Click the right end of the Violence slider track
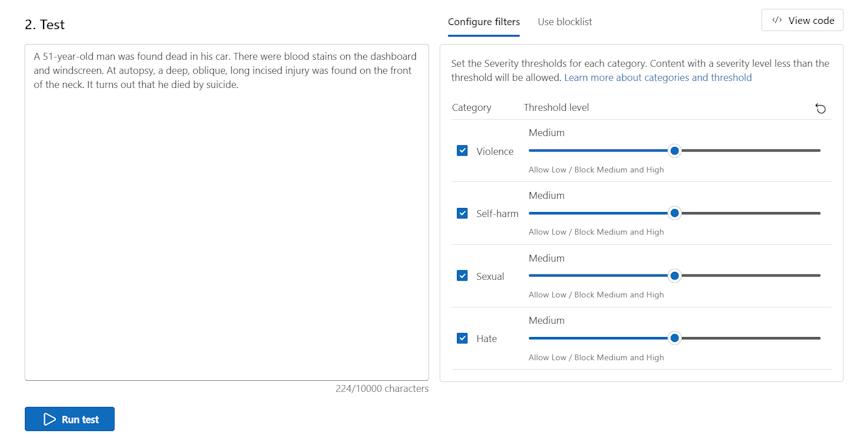Image resolution: width=850 pixels, height=443 pixels. coord(817,151)
